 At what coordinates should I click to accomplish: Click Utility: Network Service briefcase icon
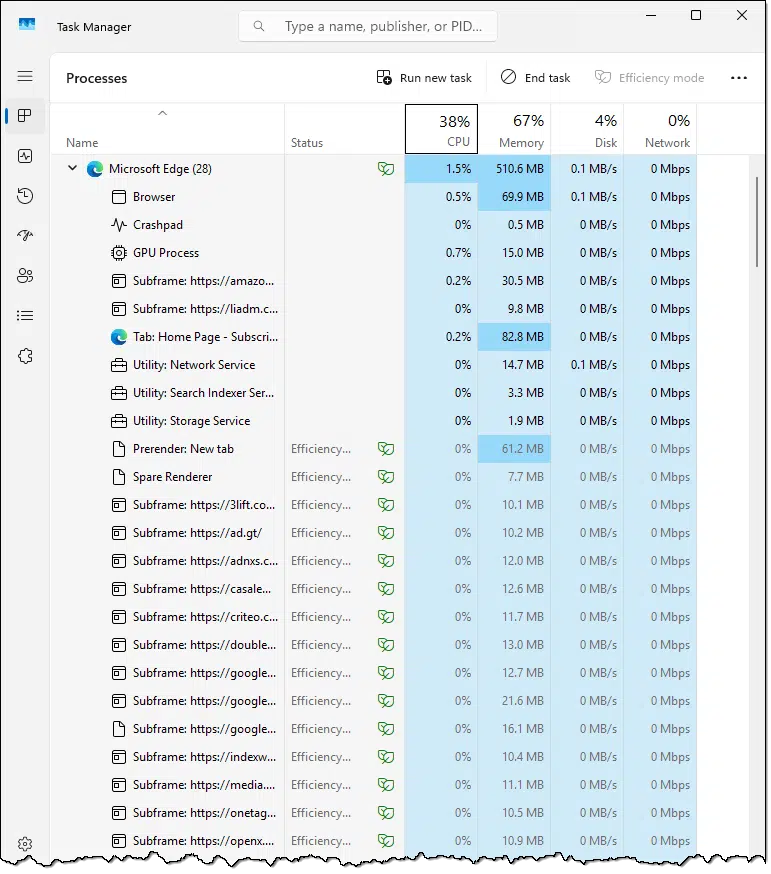[x=119, y=365]
